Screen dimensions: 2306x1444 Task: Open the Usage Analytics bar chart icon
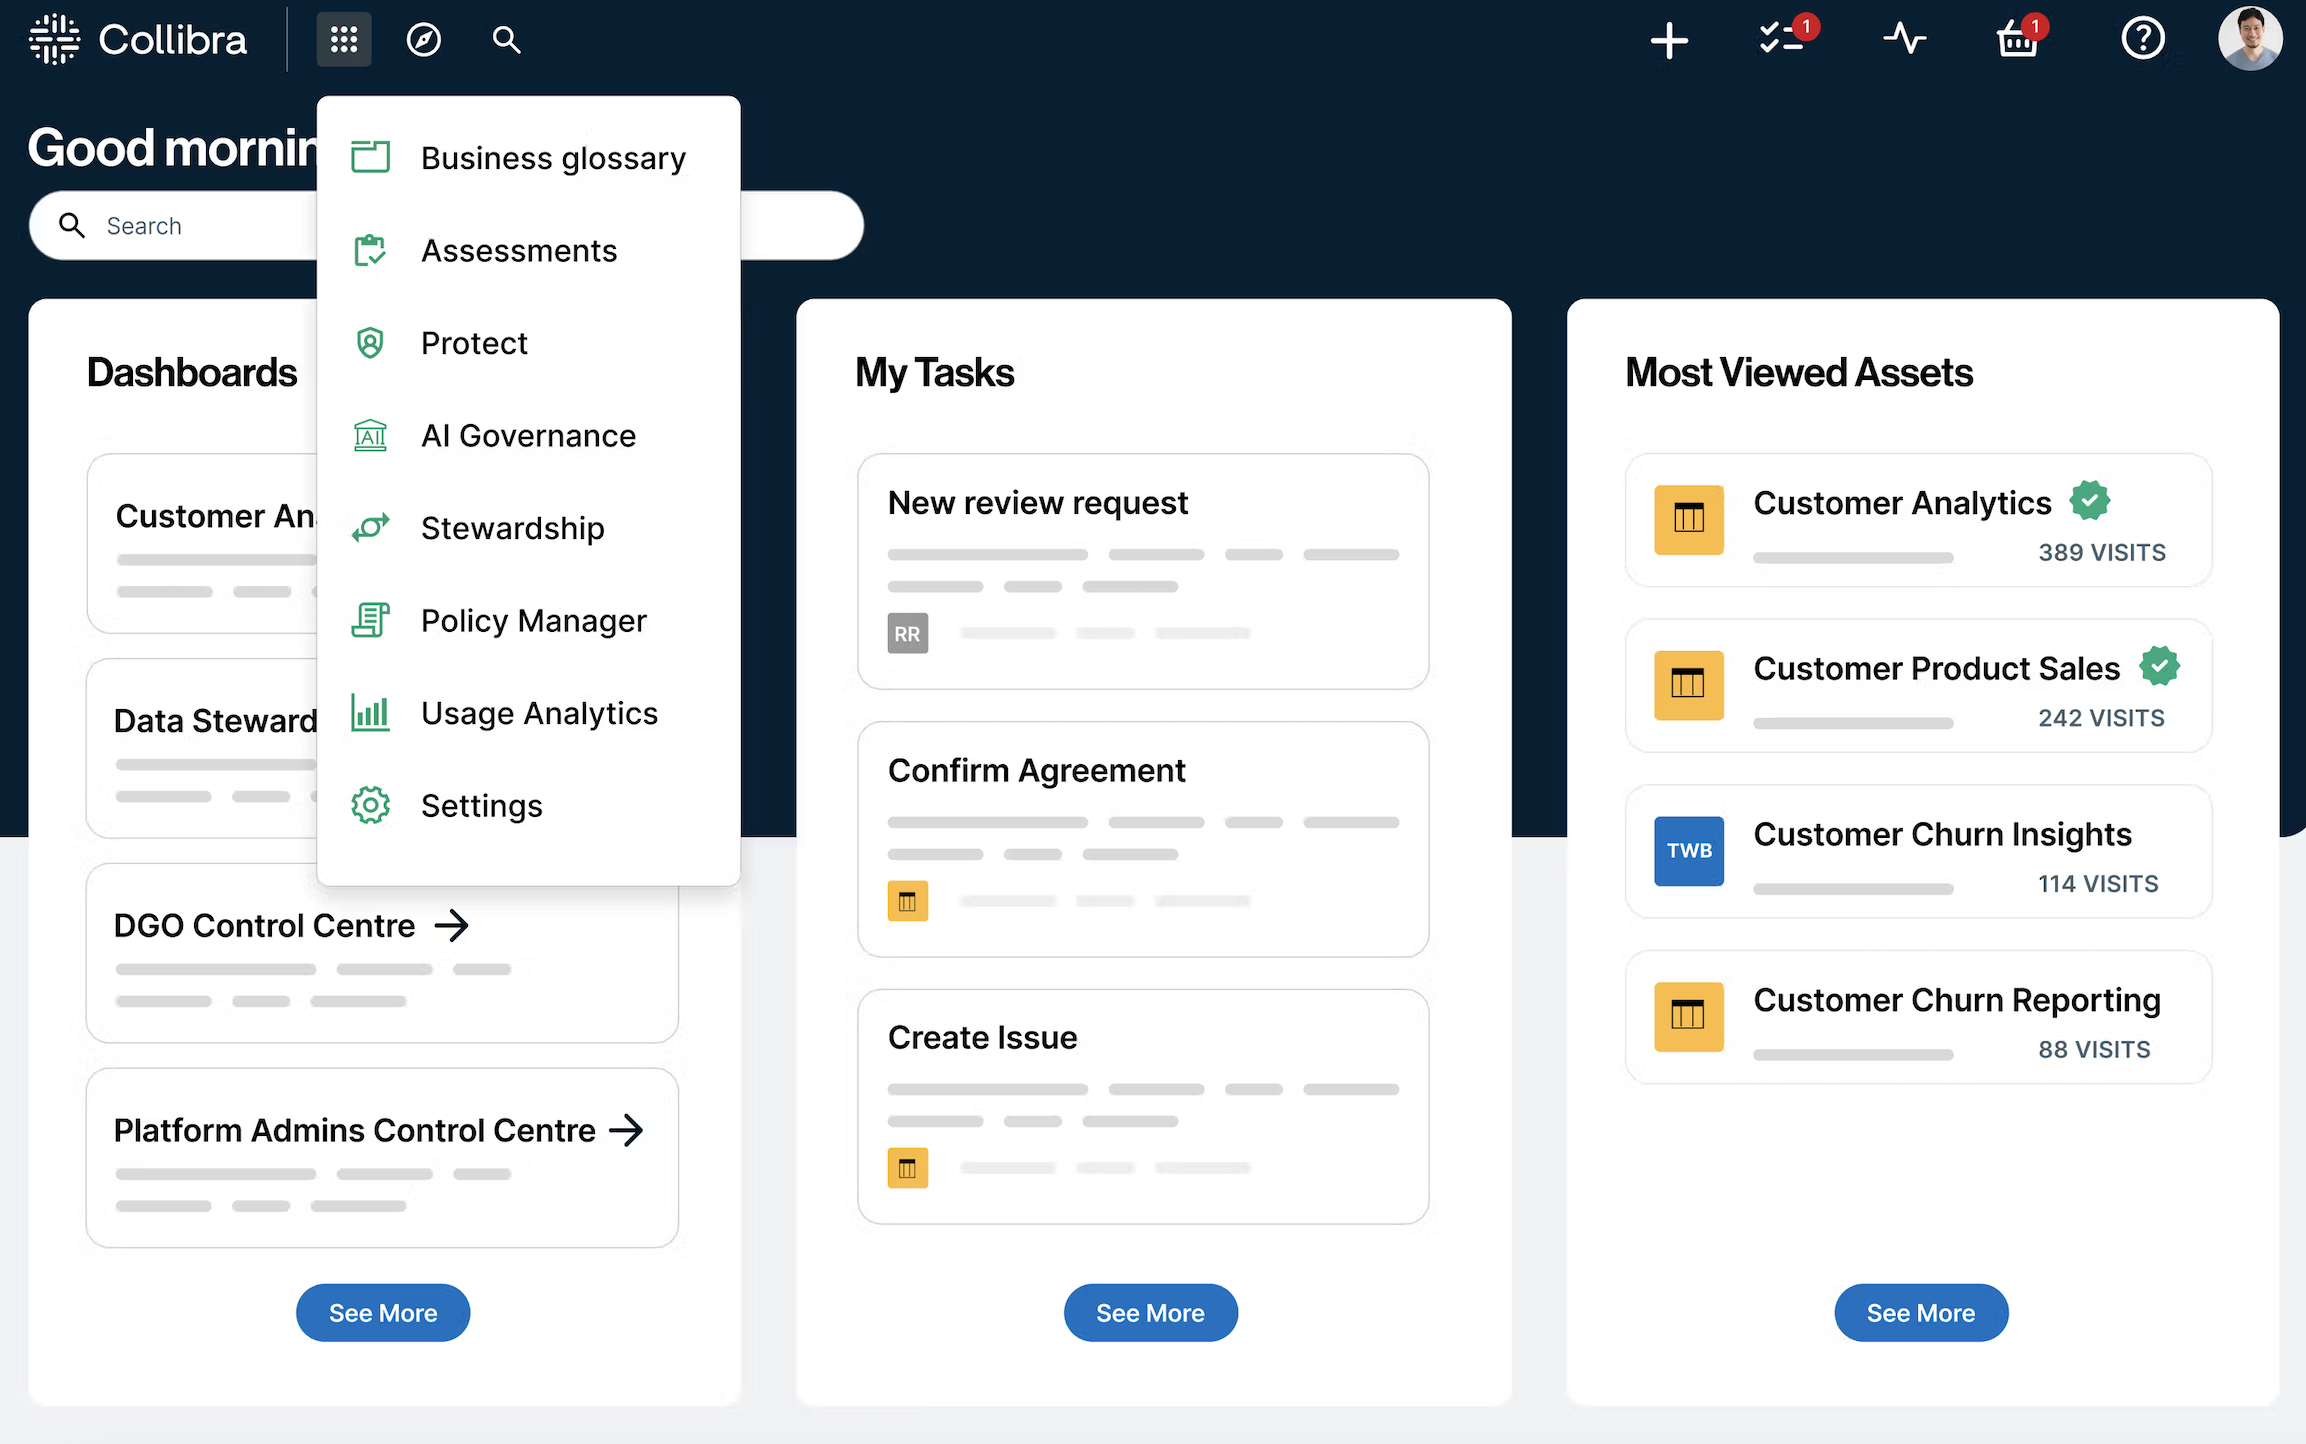370,713
